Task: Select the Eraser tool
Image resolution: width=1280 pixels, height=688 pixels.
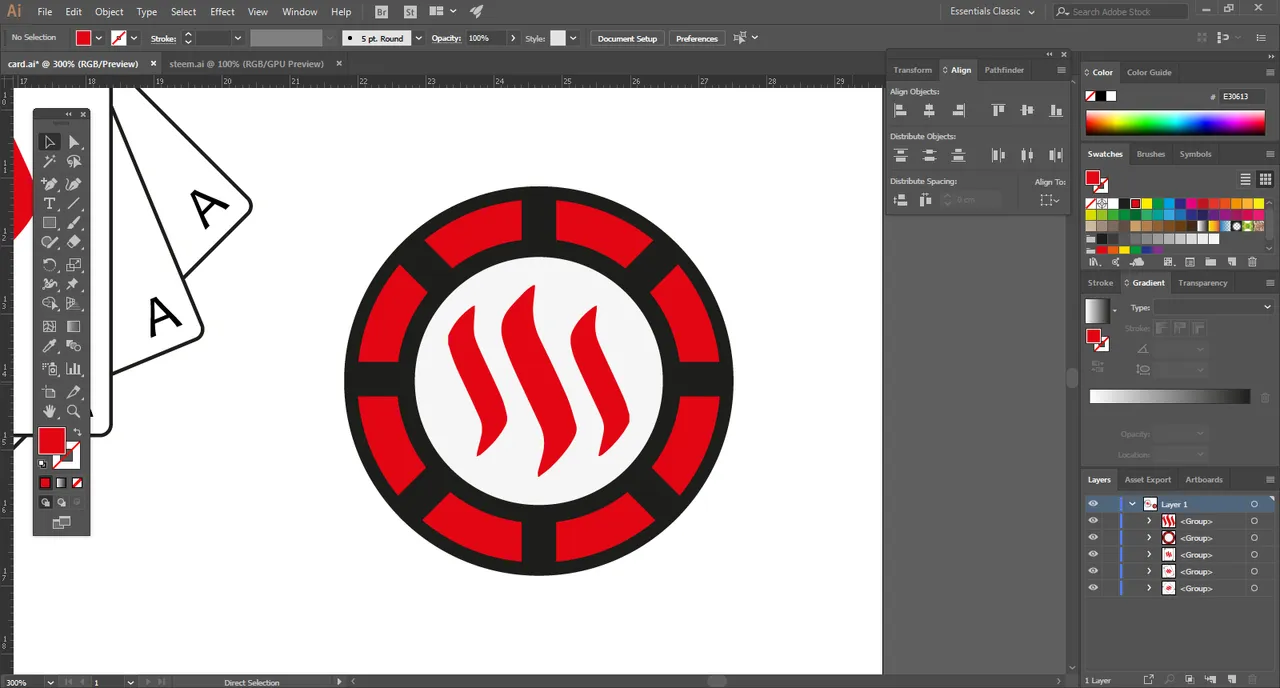Action: (x=74, y=242)
